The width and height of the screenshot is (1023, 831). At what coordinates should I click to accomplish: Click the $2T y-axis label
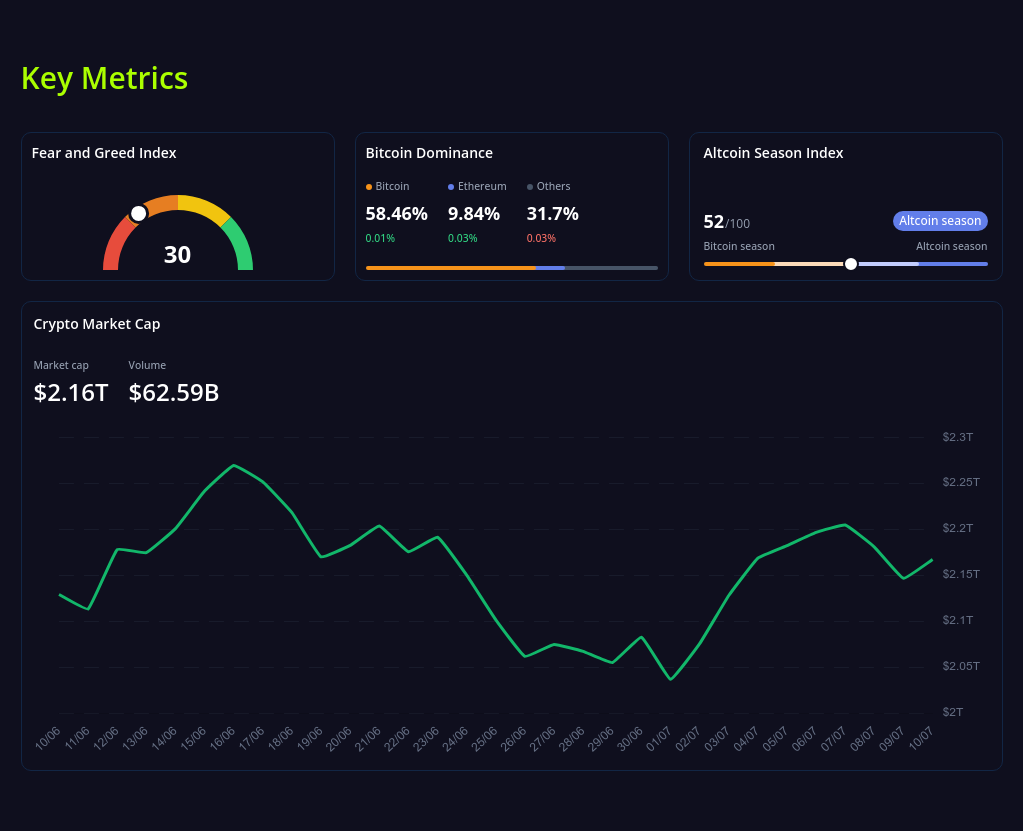tap(953, 712)
